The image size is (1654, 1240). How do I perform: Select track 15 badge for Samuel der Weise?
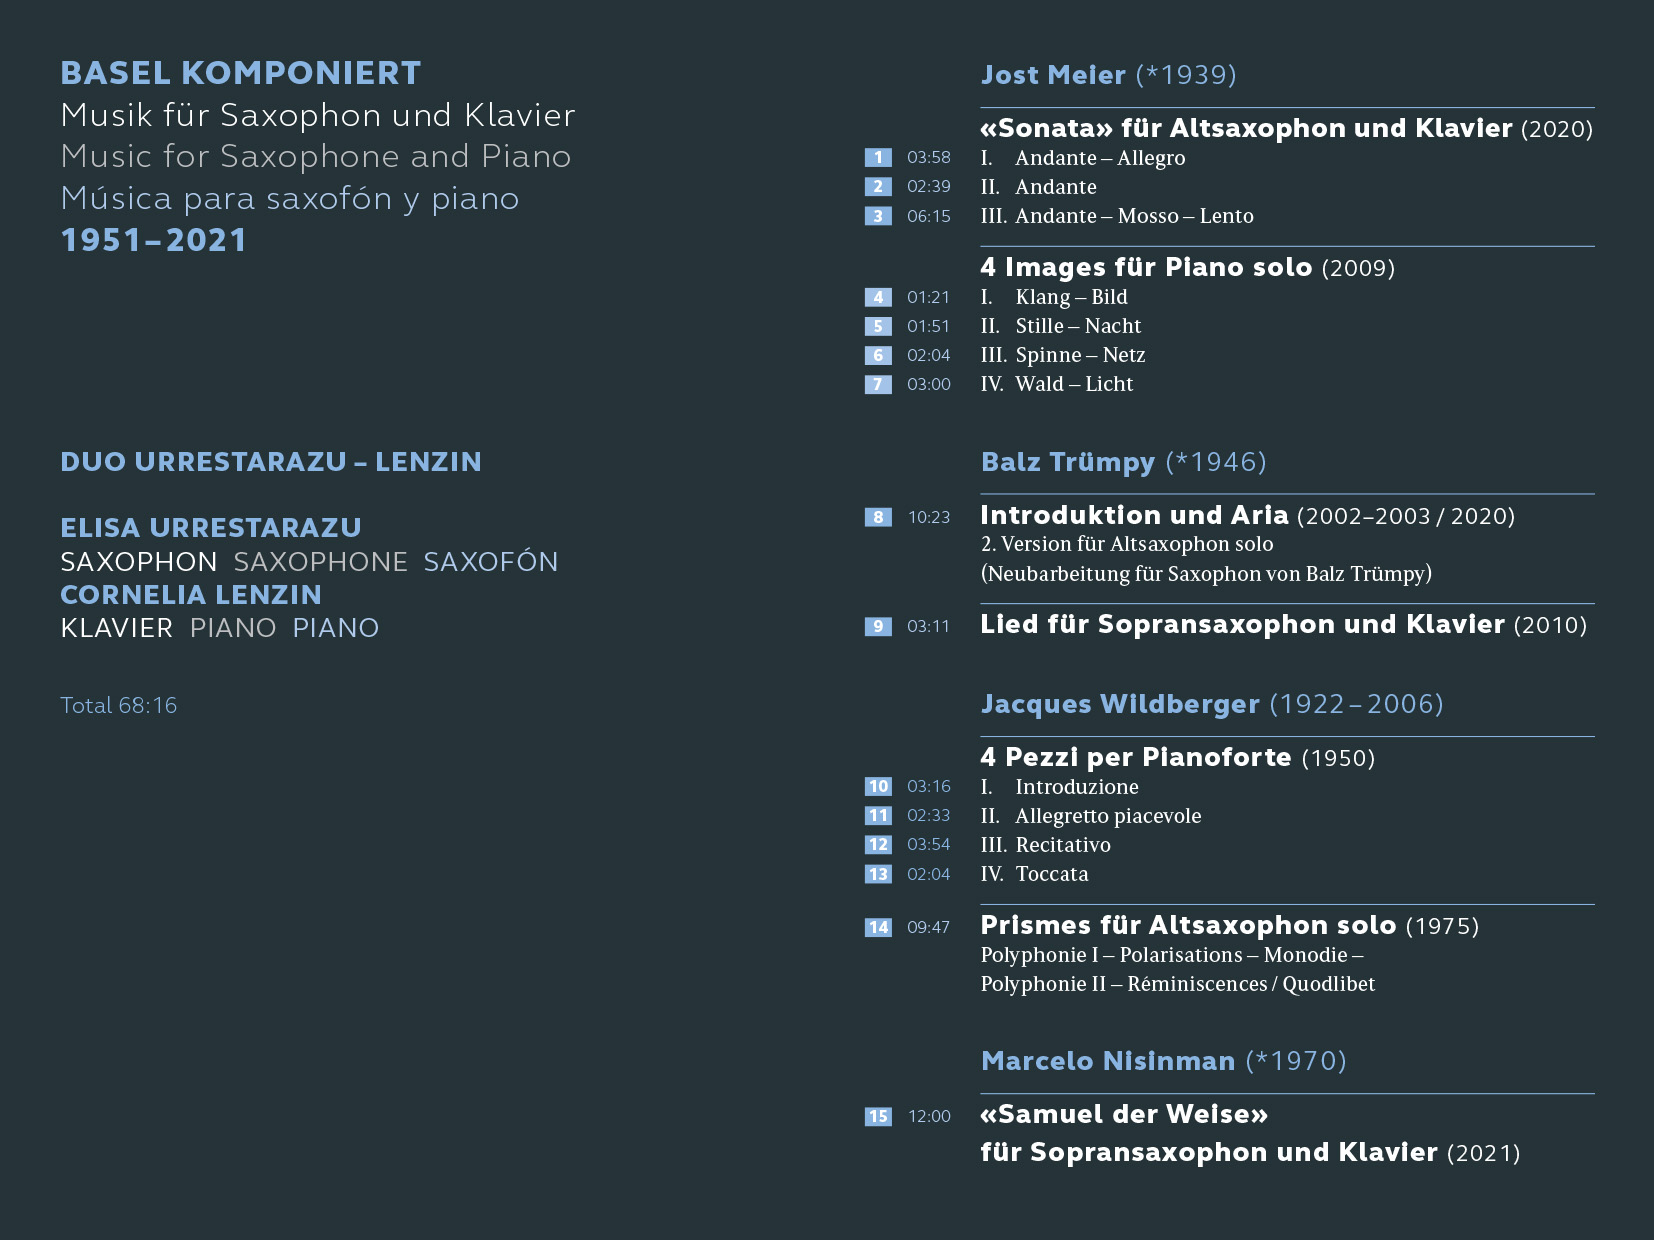coord(878,1116)
